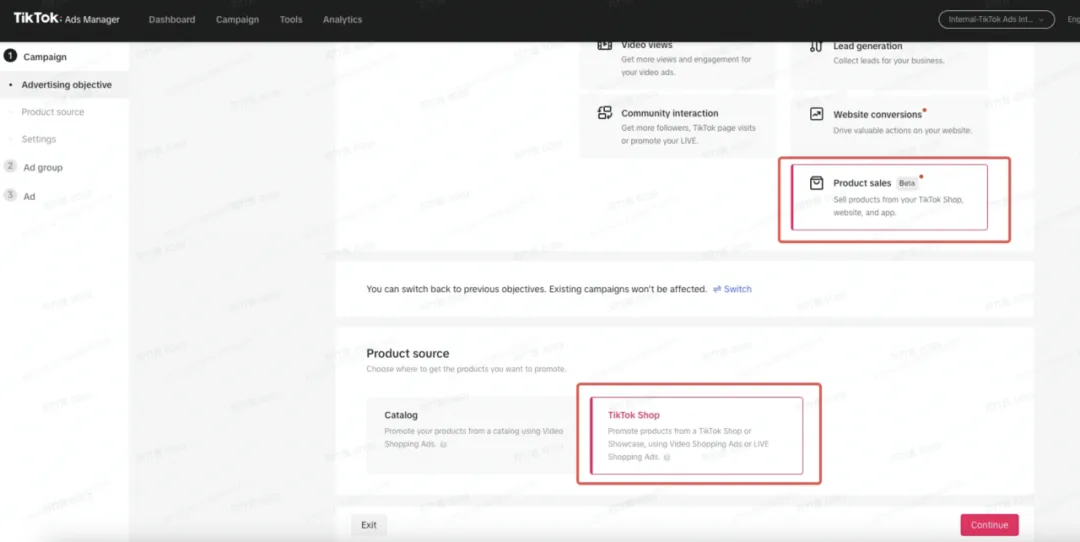
Task: Choose Video views objective card
Action: [x=677, y=63]
